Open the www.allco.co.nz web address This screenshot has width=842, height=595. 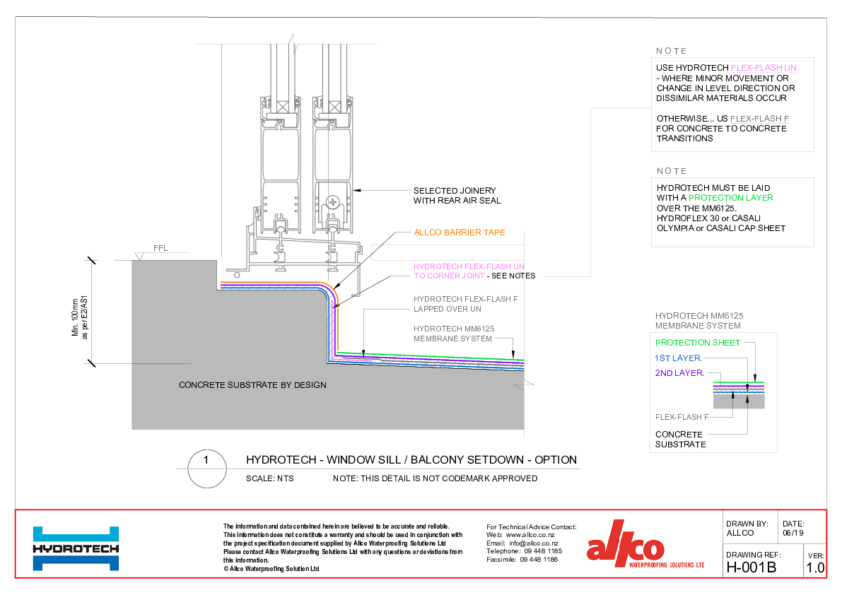pos(530,535)
